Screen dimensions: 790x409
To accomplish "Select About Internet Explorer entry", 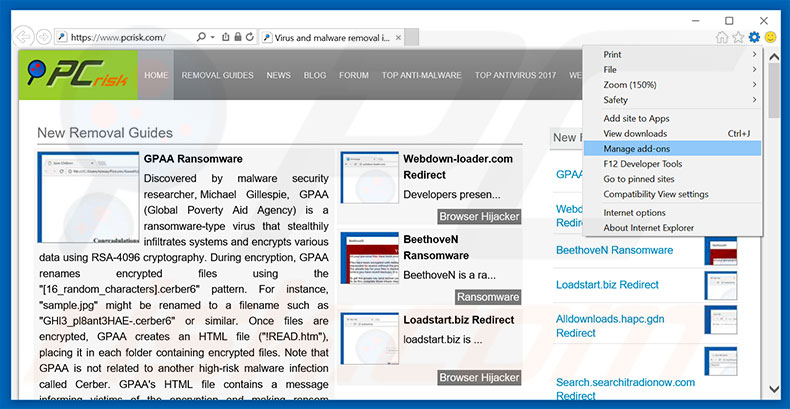I will [672, 228].
